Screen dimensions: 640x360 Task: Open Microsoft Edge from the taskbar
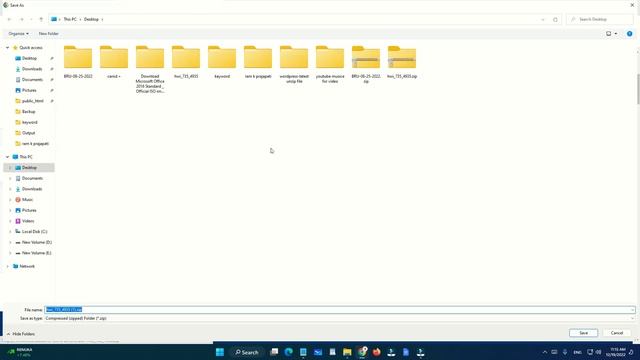[289, 352]
